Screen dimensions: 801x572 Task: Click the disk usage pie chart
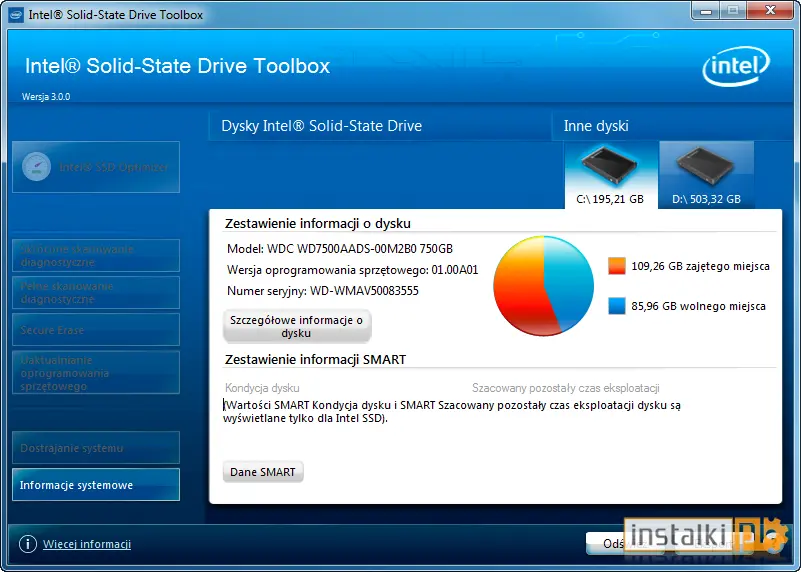[x=544, y=285]
